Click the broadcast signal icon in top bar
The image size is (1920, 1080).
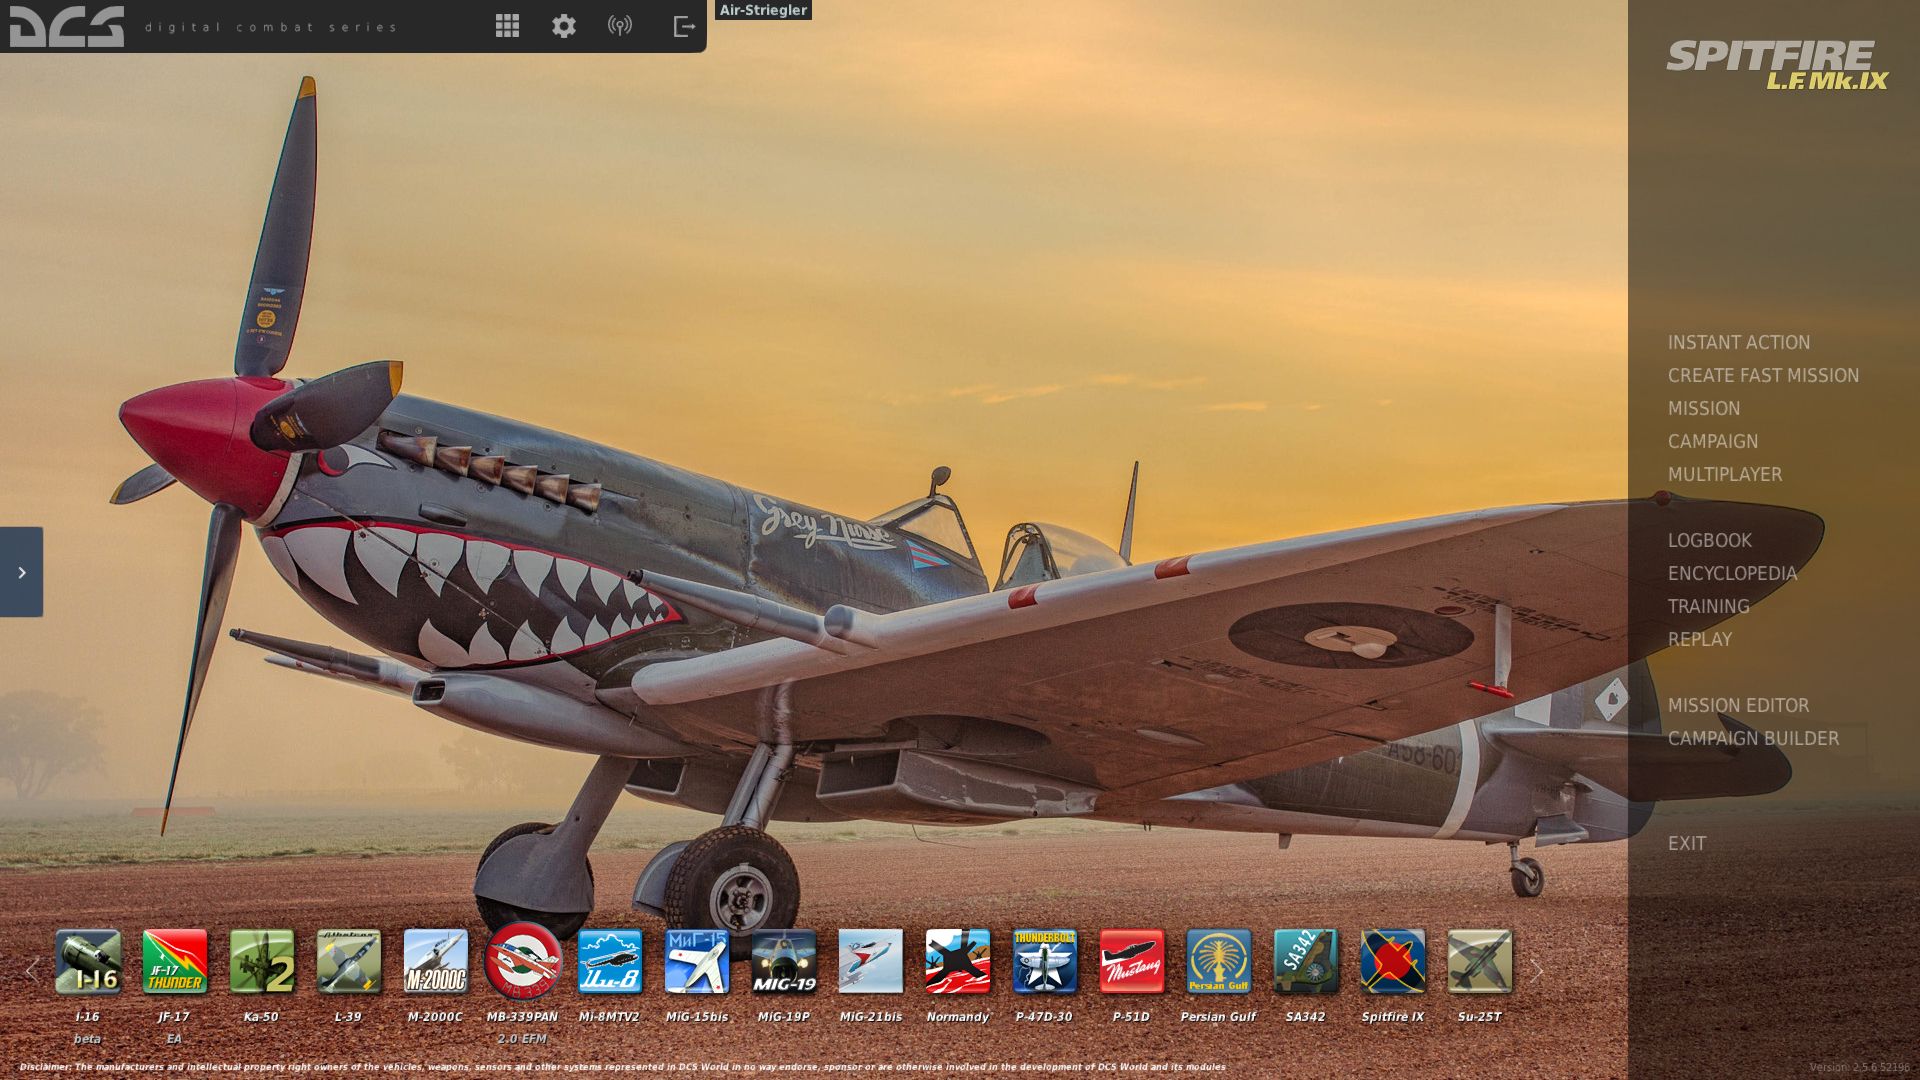point(620,26)
